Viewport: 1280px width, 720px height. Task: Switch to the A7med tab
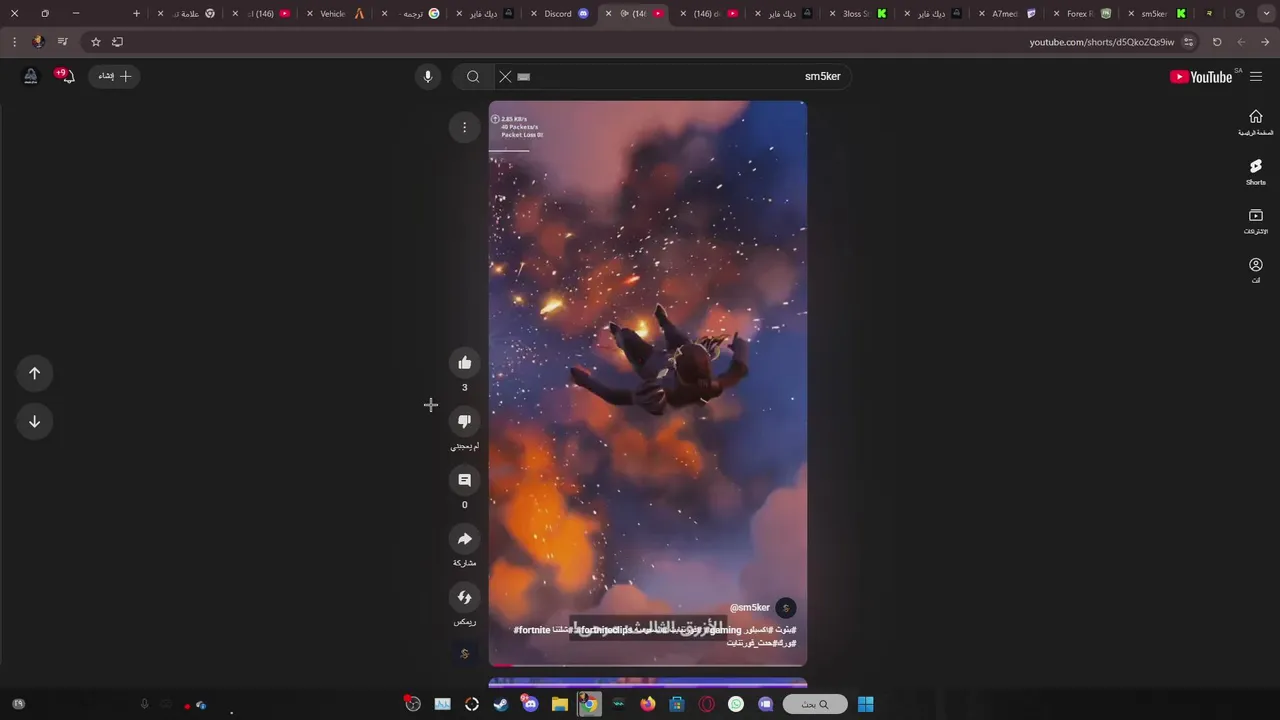pos(1013,14)
